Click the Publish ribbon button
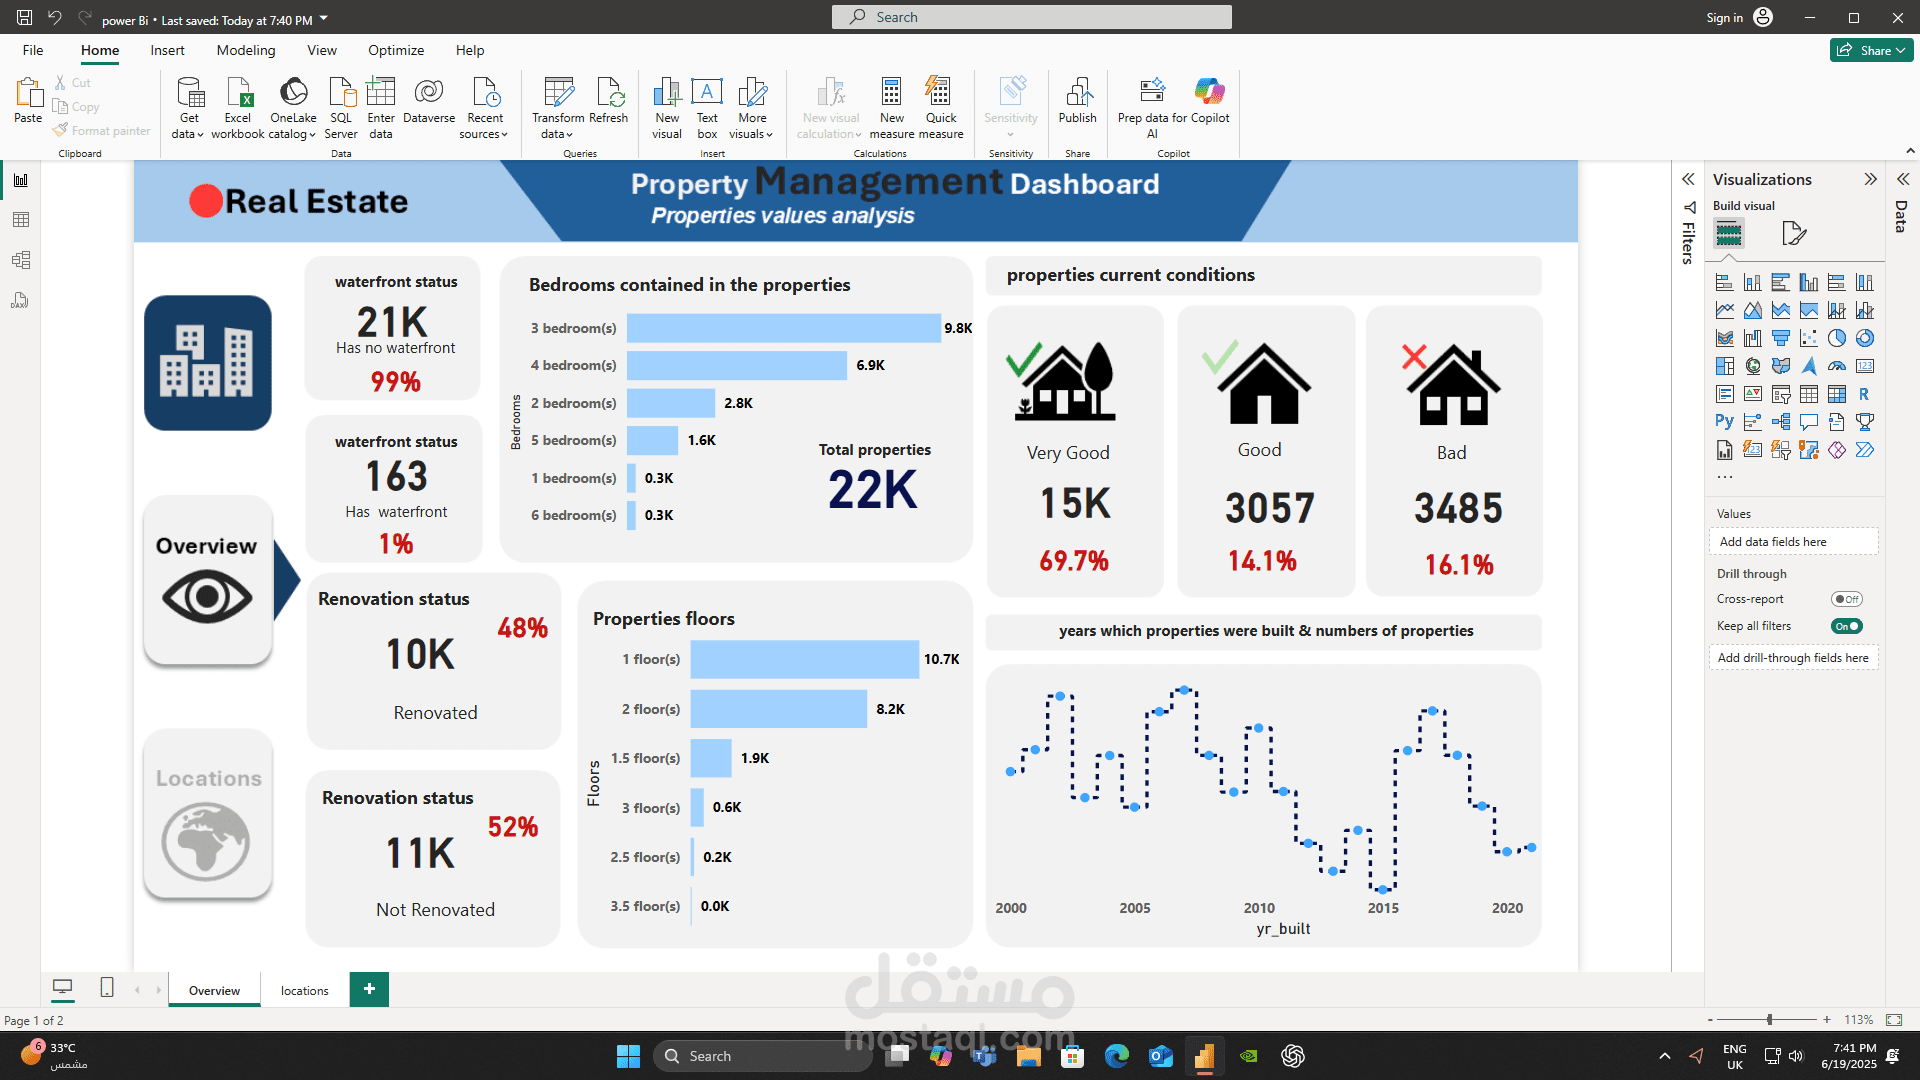This screenshot has width=1920, height=1080. pos(1078,100)
